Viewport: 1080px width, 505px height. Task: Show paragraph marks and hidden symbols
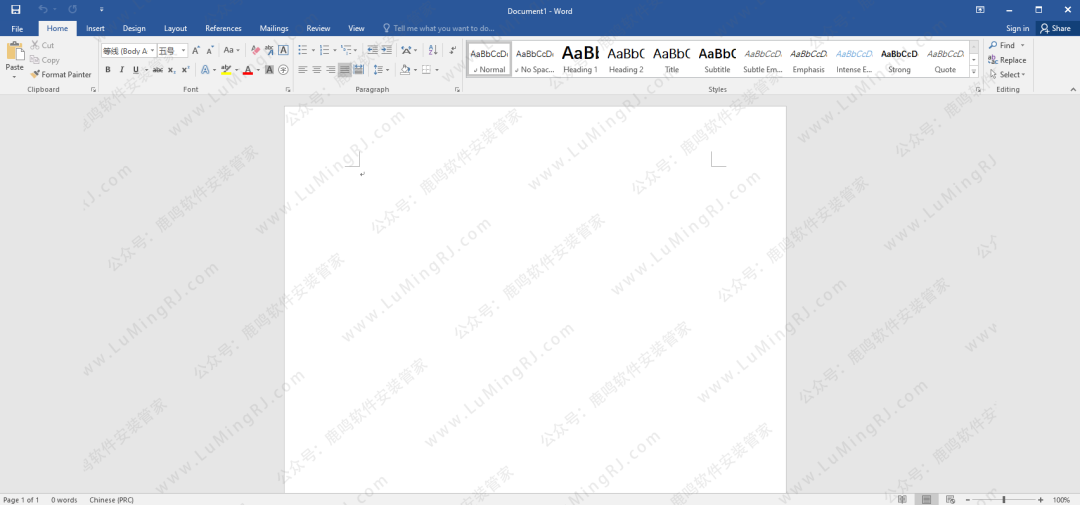453,50
